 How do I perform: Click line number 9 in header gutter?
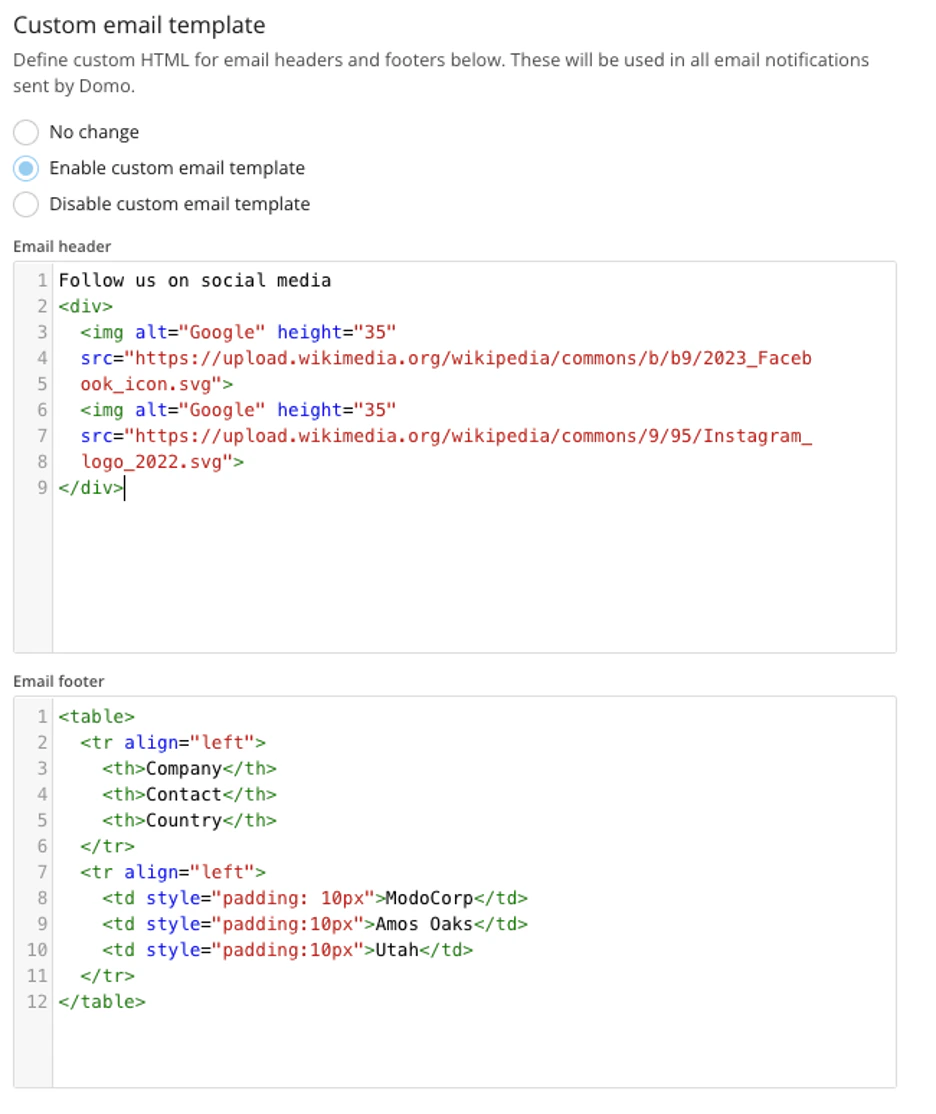[43, 488]
